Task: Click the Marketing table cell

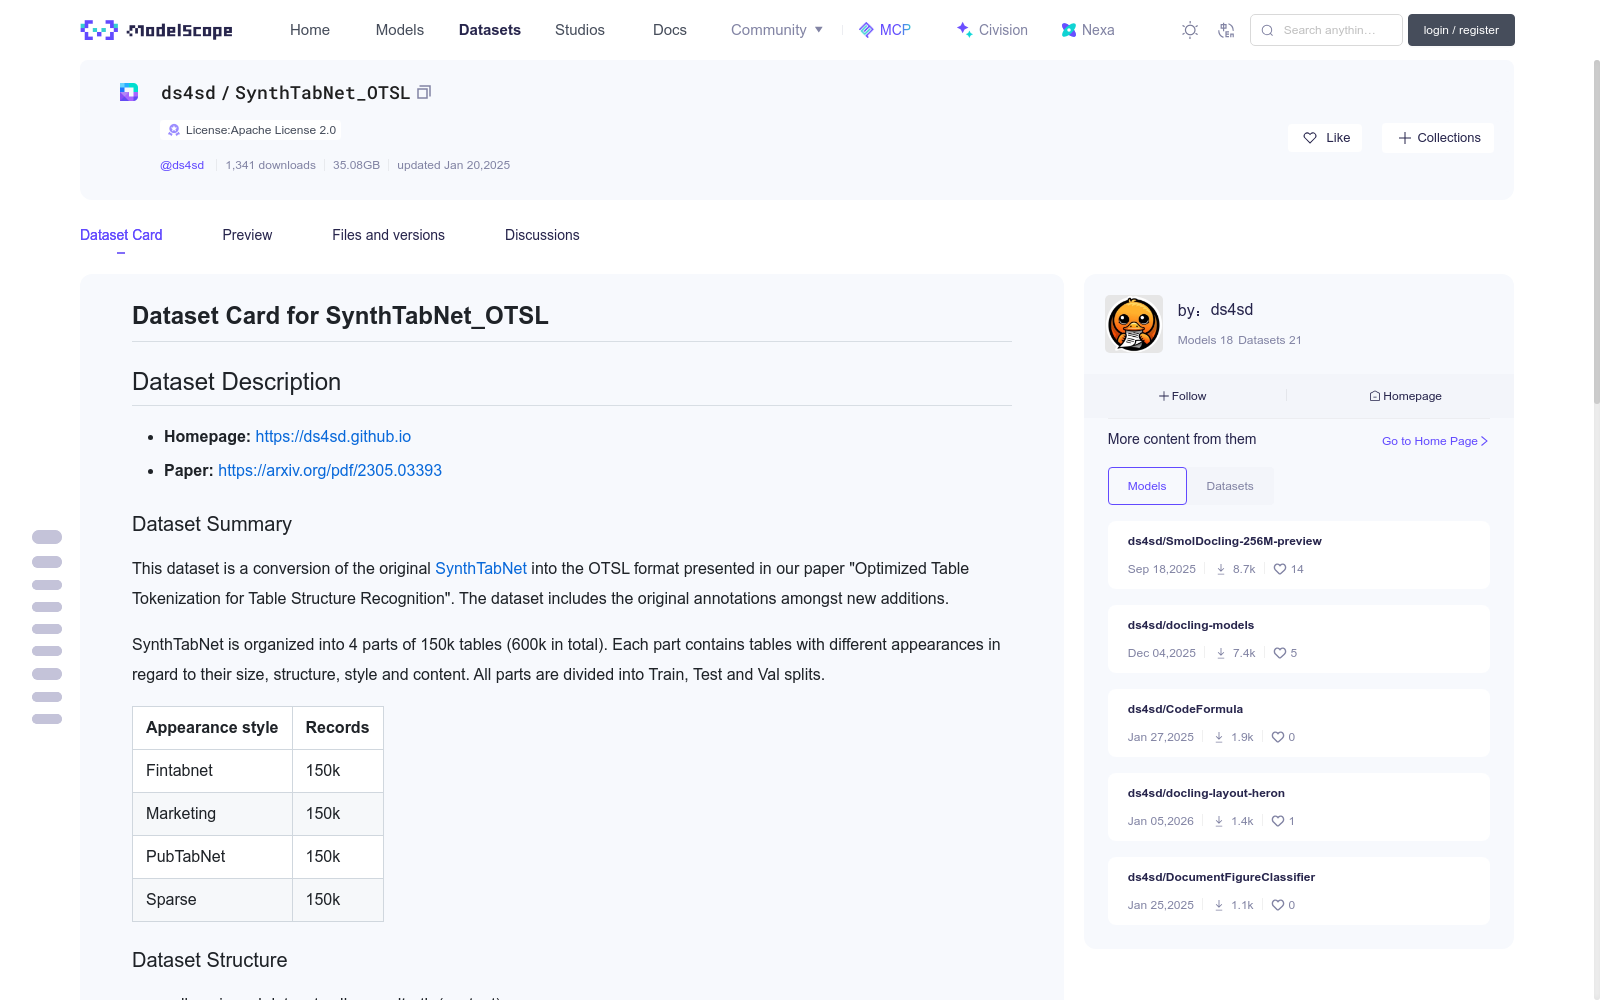Action: pos(212,814)
